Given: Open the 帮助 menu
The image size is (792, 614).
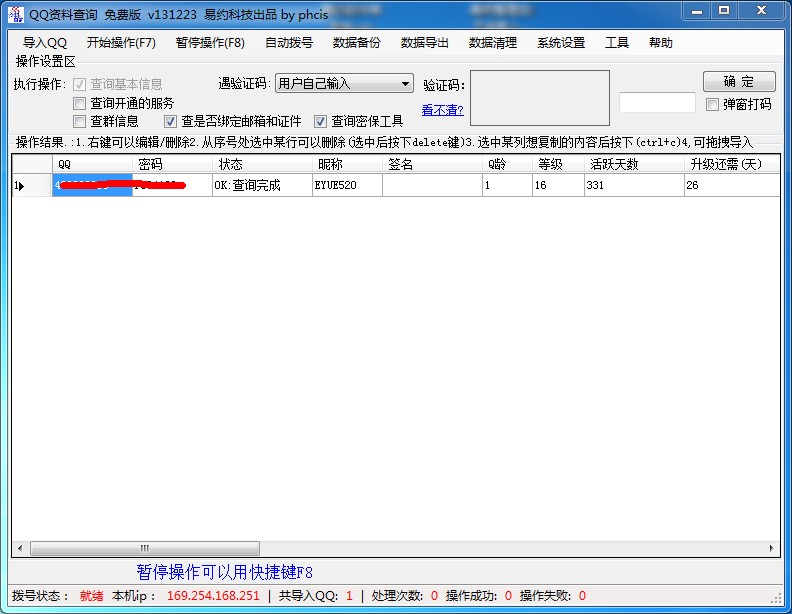Looking at the screenshot, I should pos(661,43).
